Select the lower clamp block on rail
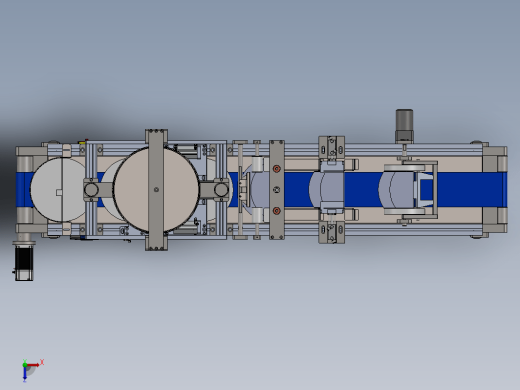Screen dimensions: 520x390 tap(331, 232)
